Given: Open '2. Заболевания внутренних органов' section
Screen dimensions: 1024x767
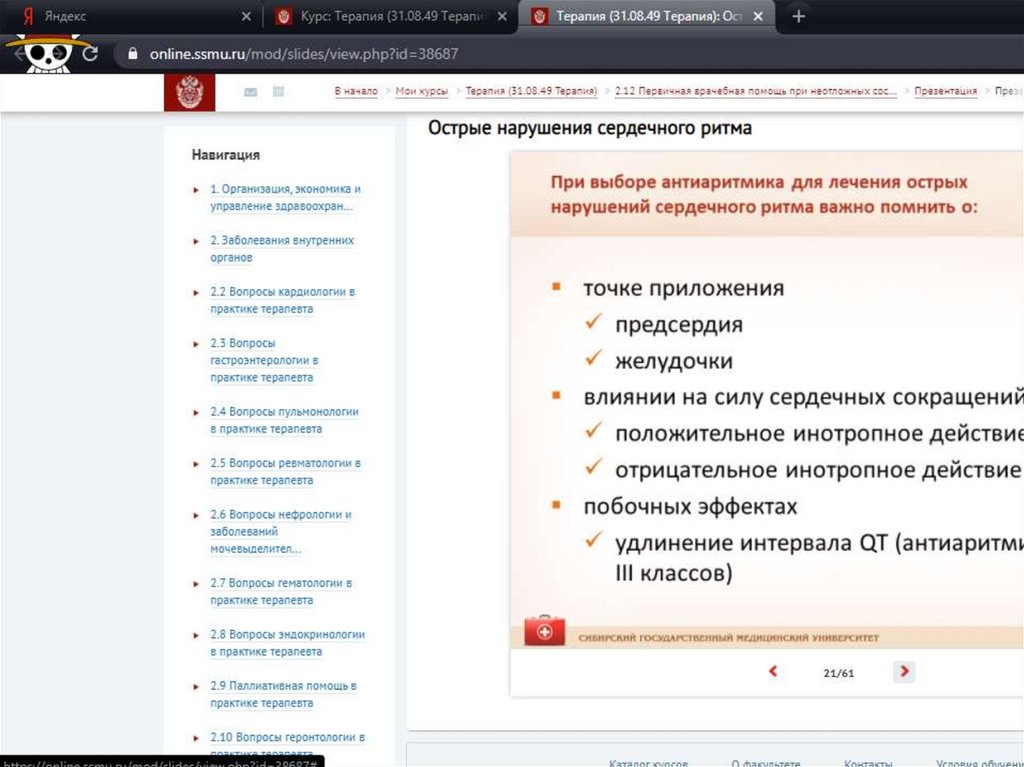Looking at the screenshot, I should [x=282, y=249].
